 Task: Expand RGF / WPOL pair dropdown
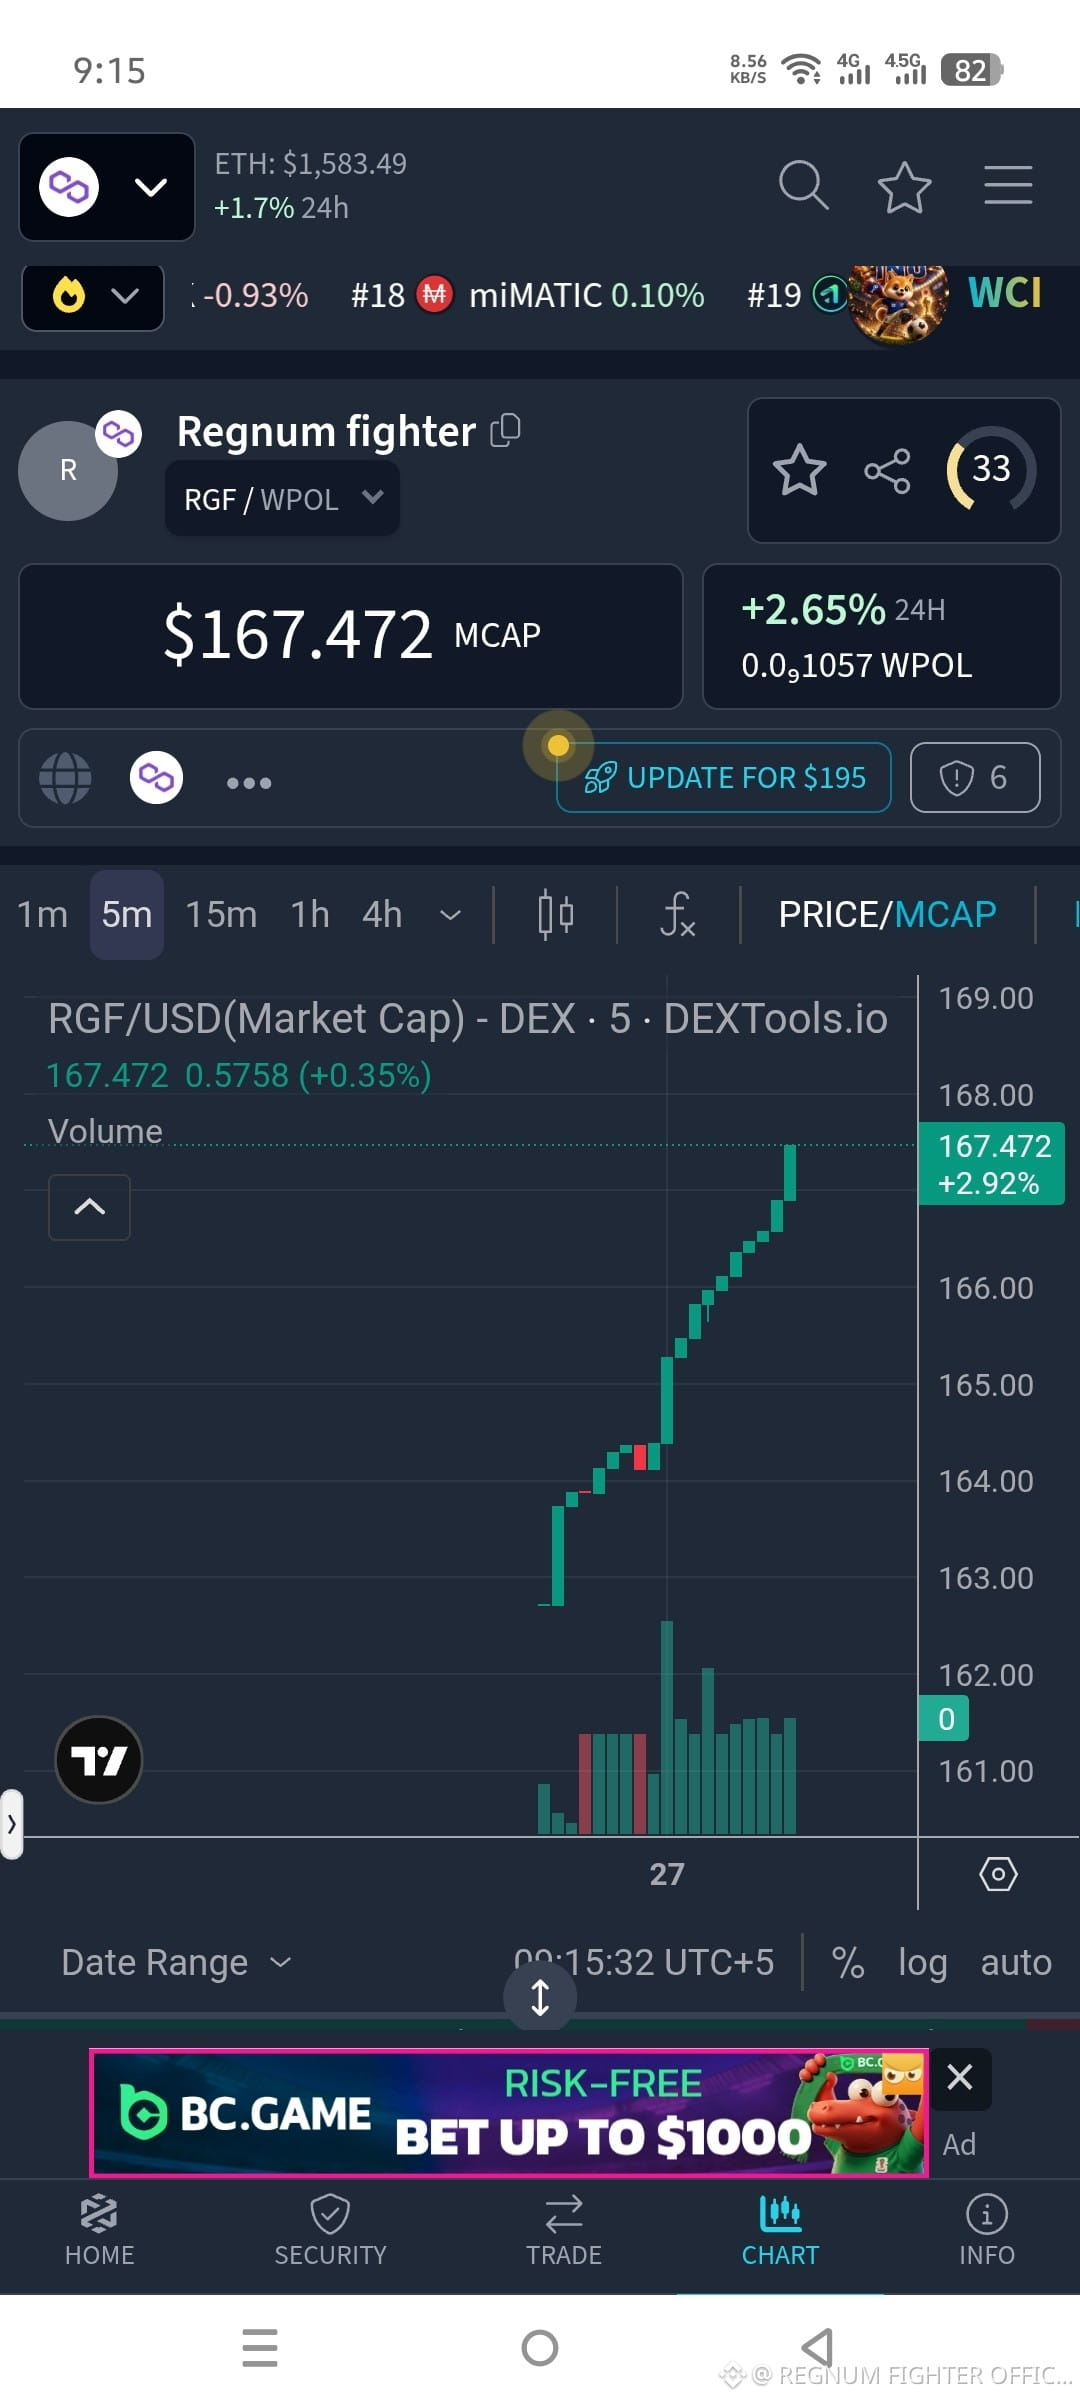click(x=282, y=498)
